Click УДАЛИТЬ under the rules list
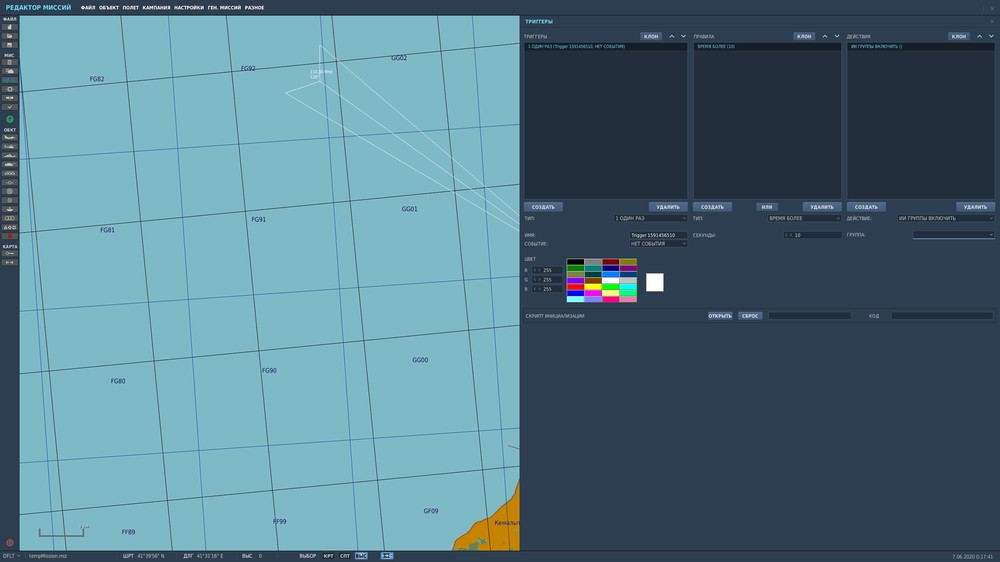This screenshot has height=562, width=1000. point(821,207)
